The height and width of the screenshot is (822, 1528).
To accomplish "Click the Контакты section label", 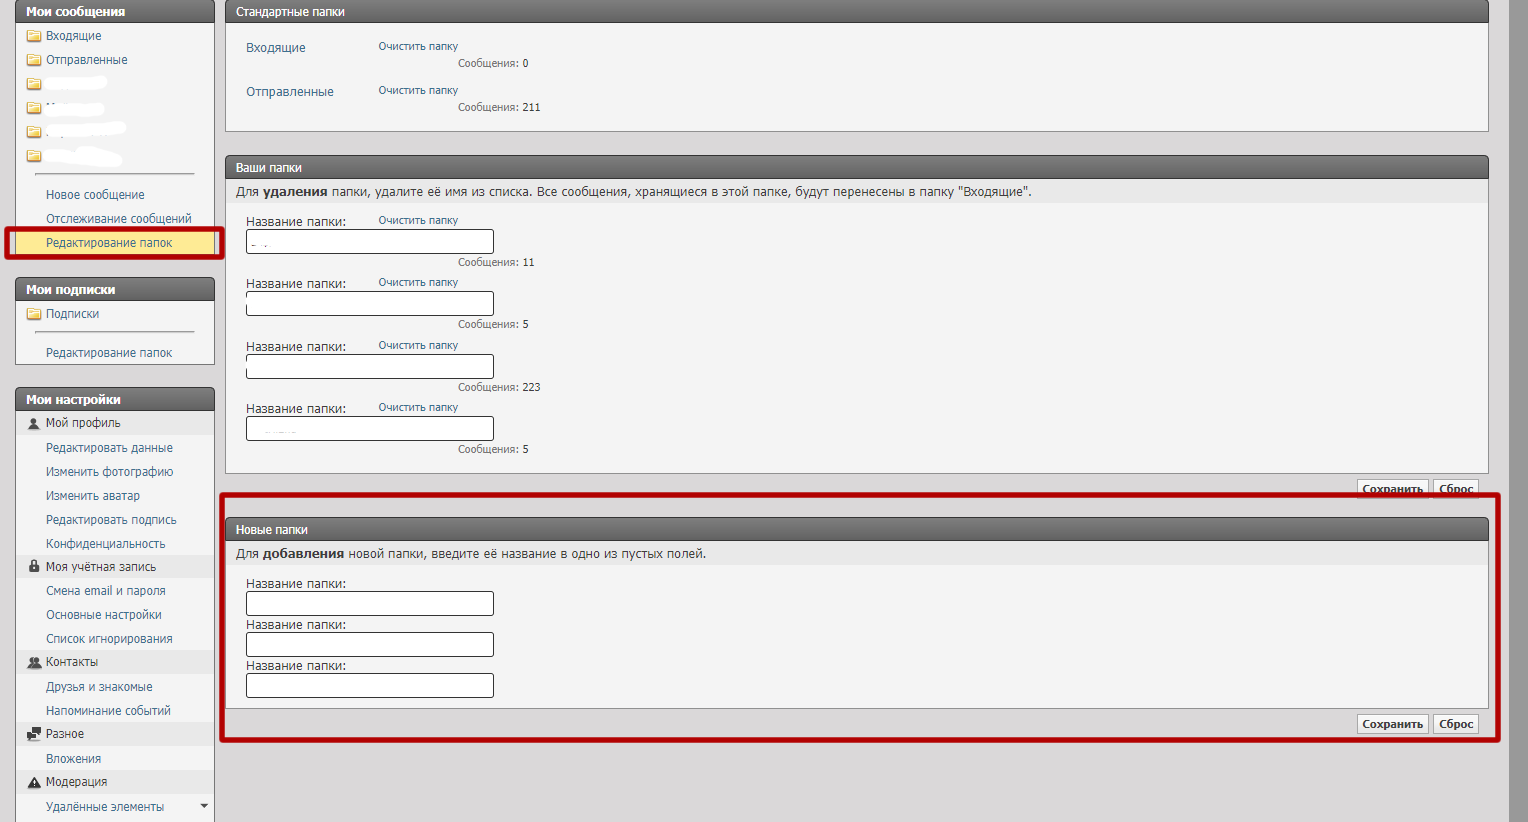I will [x=72, y=662].
